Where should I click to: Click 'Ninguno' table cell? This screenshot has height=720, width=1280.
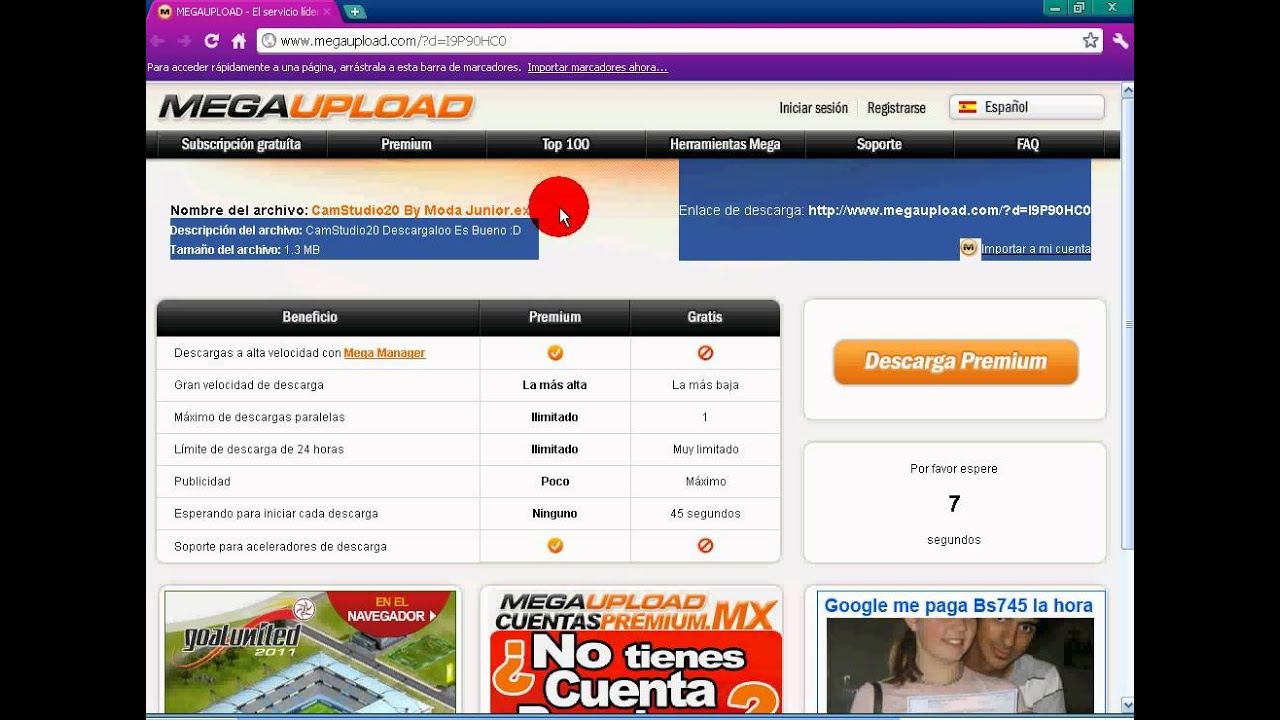555,514
